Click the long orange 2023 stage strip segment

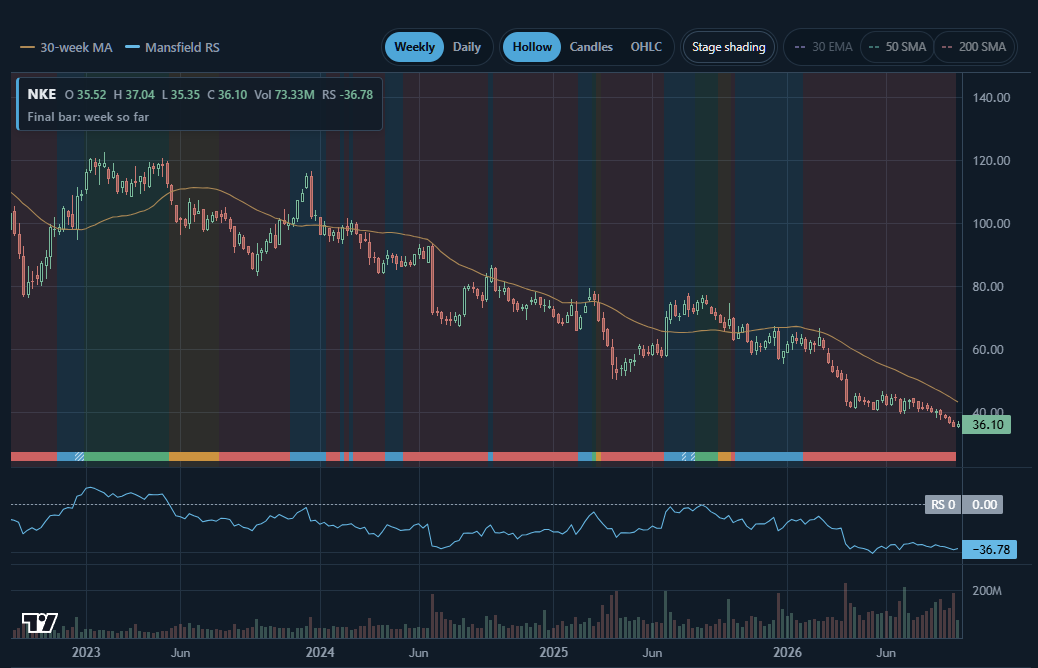194,456
